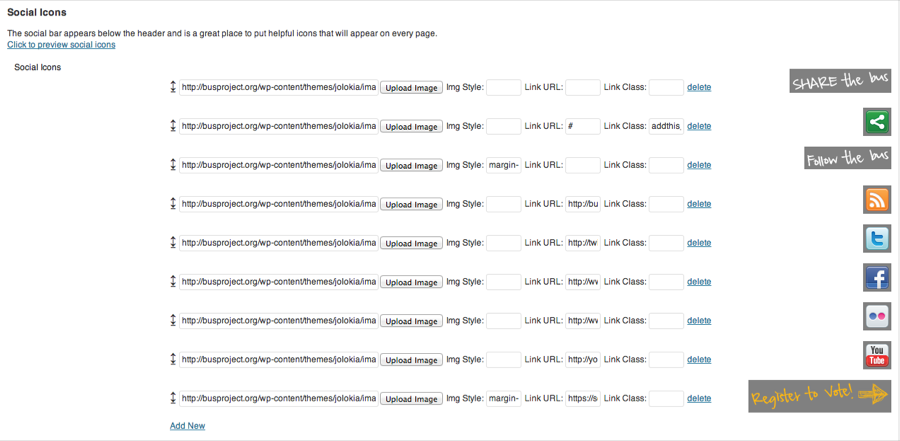
Task: Focus the Link URL field in the Flickr row
Action: coord(583,320)
